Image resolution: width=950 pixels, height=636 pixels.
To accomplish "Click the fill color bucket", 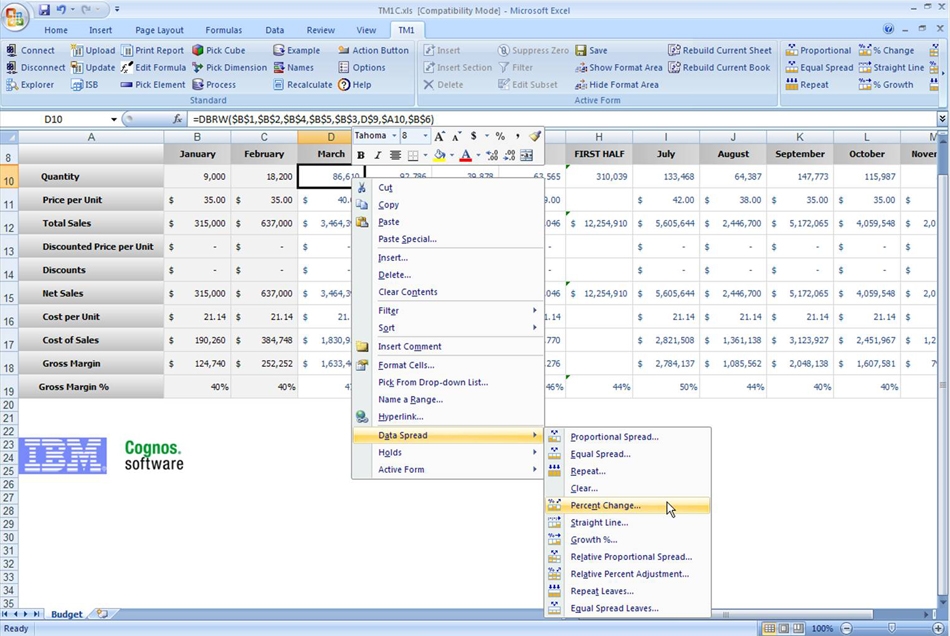I will click(x=440, y=156).
